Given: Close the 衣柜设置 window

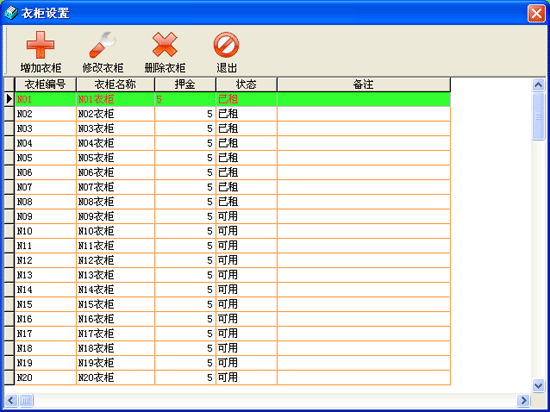Looking at the screenshot, I should click(536, 14).
